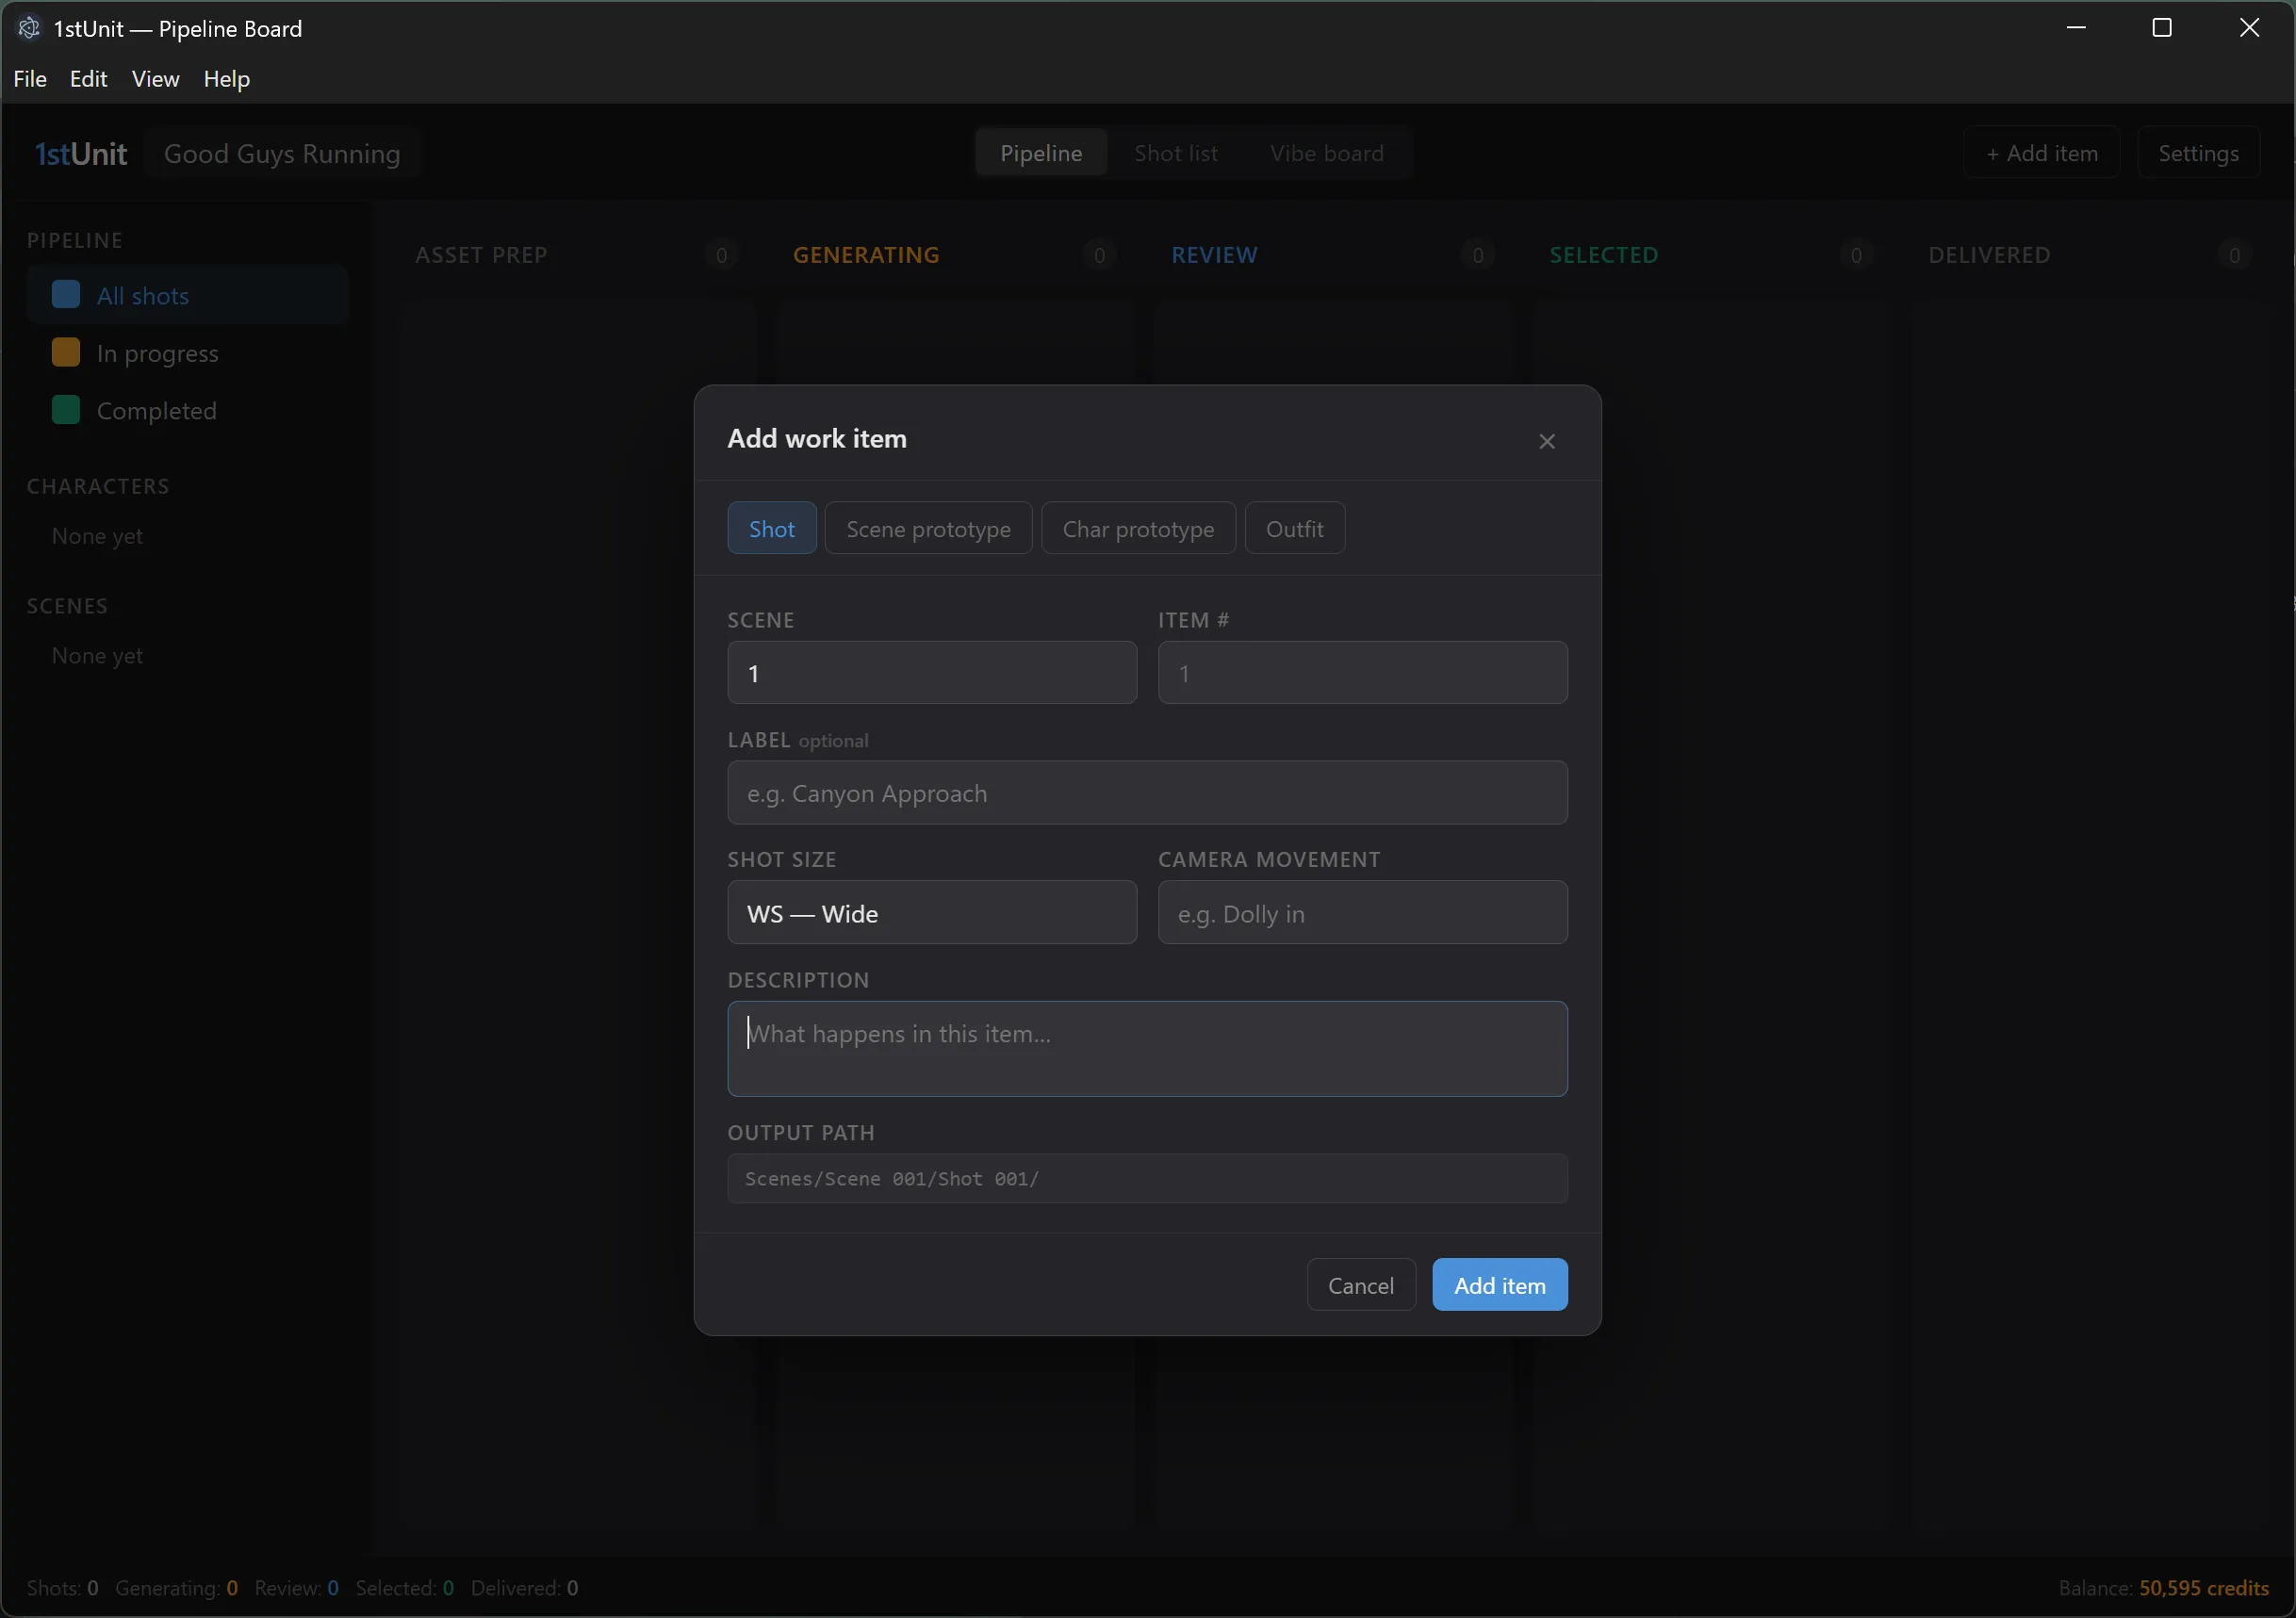
Task: Click the DELIVERED column header
Action: 1989,255
